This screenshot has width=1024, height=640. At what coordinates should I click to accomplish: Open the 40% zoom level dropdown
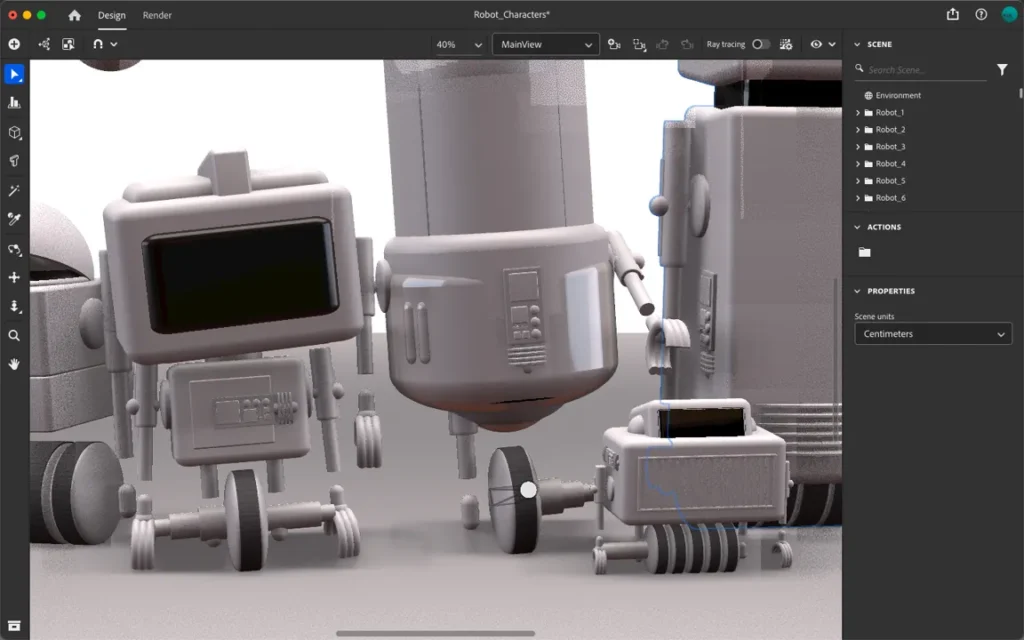[459, 44]
